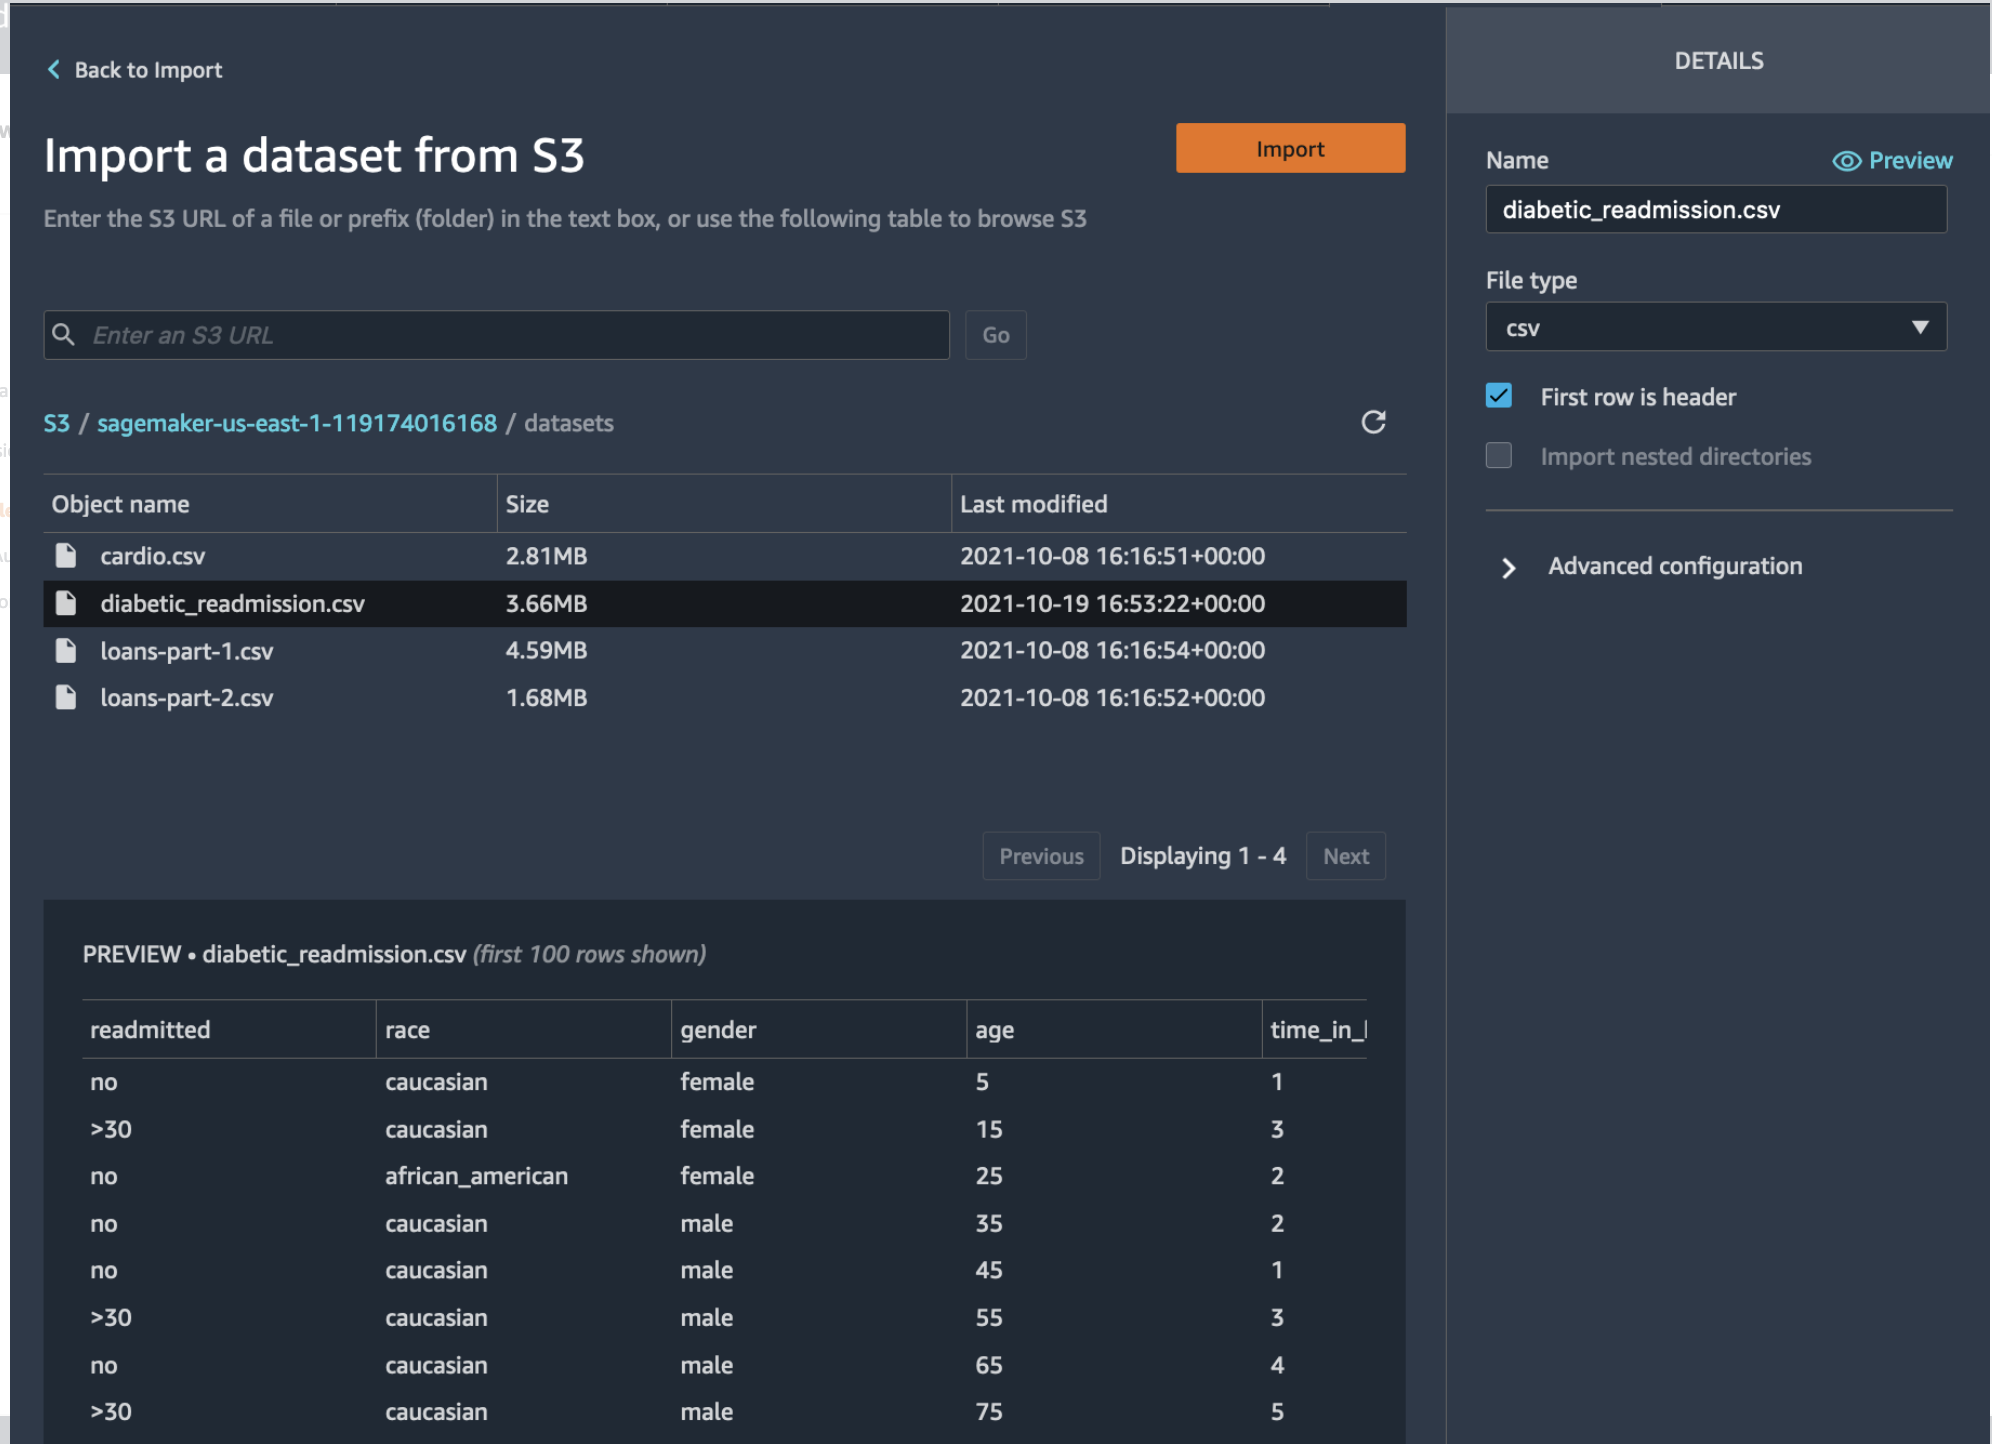Open the File type csv dropdown
This screenshot has width=1992, height=1444.
pyautogui.click(x=1716, y=327)
